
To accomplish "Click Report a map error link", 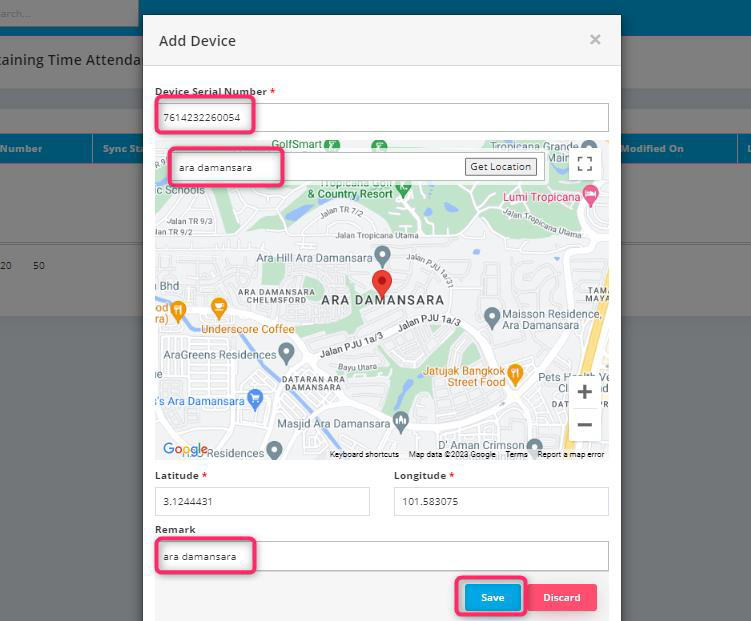I will click(x=570, y=454).
